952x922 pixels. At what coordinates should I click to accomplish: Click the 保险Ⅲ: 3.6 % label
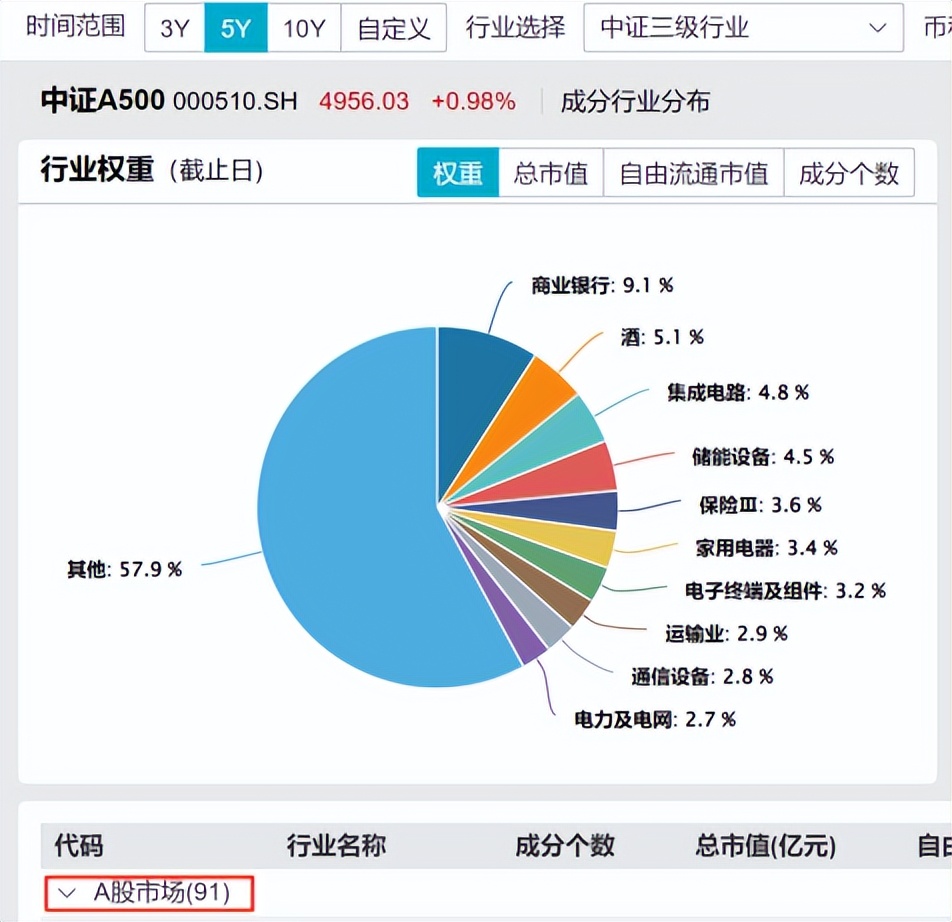760,504
